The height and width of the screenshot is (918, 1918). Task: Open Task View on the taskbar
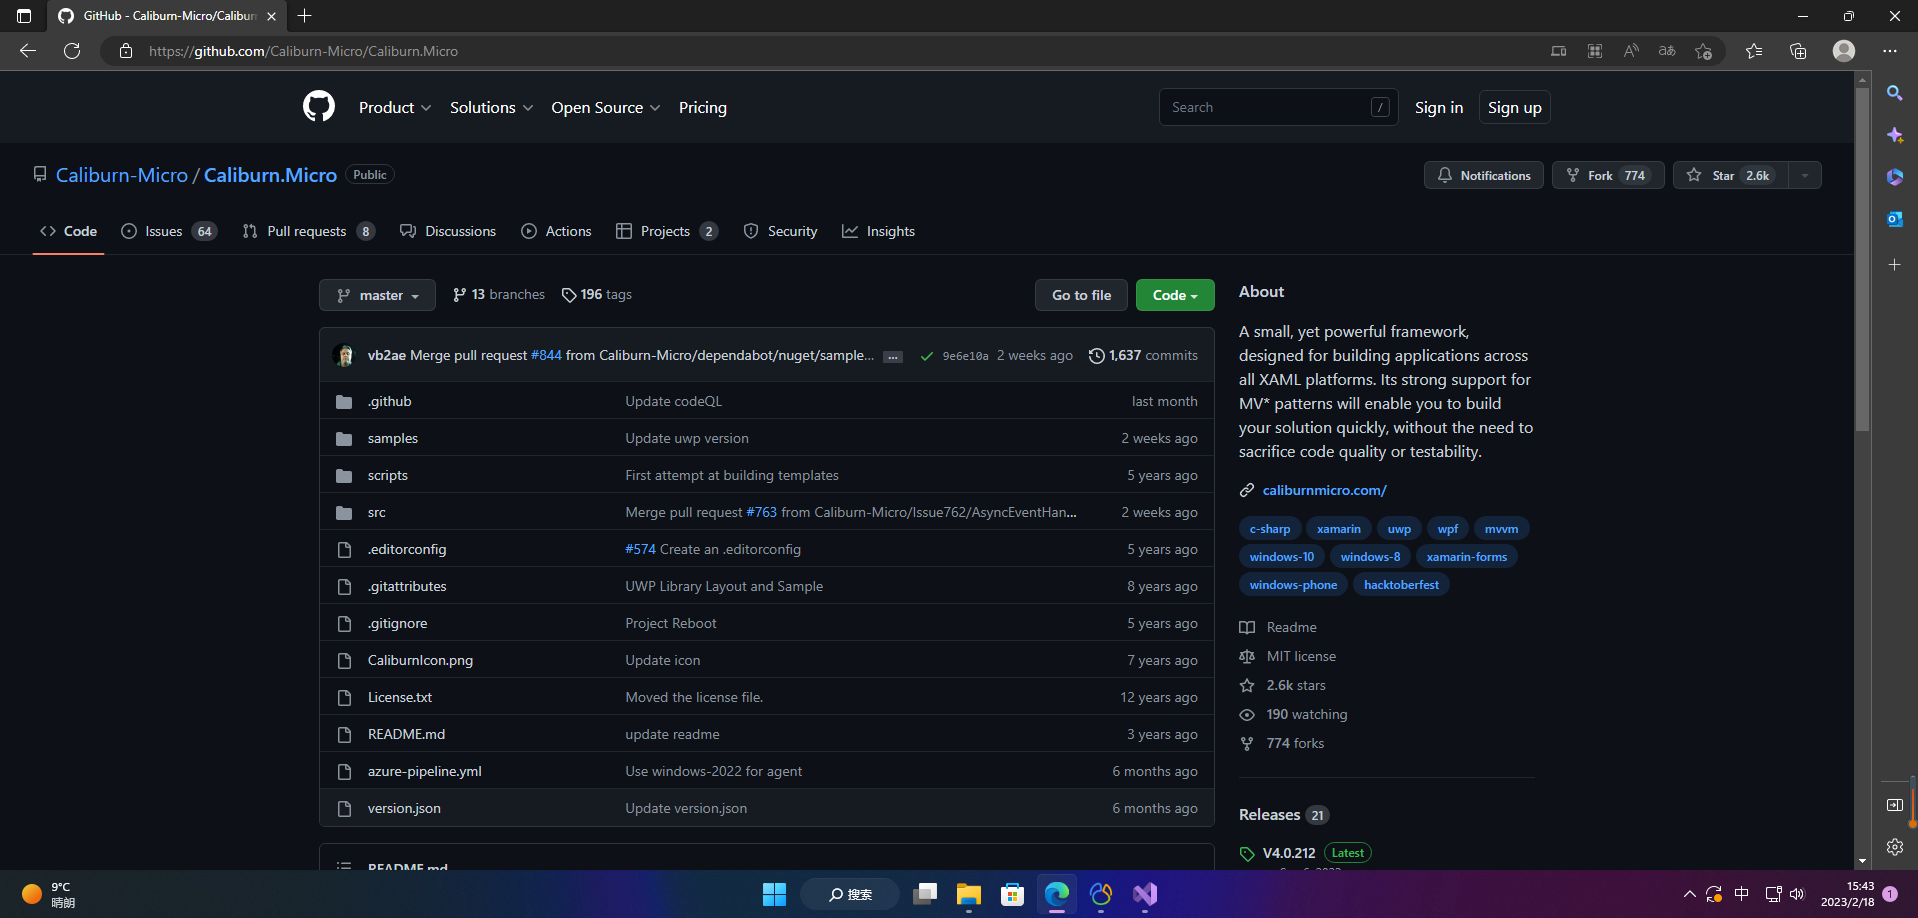pyautogui.click(x=925, y=894)
